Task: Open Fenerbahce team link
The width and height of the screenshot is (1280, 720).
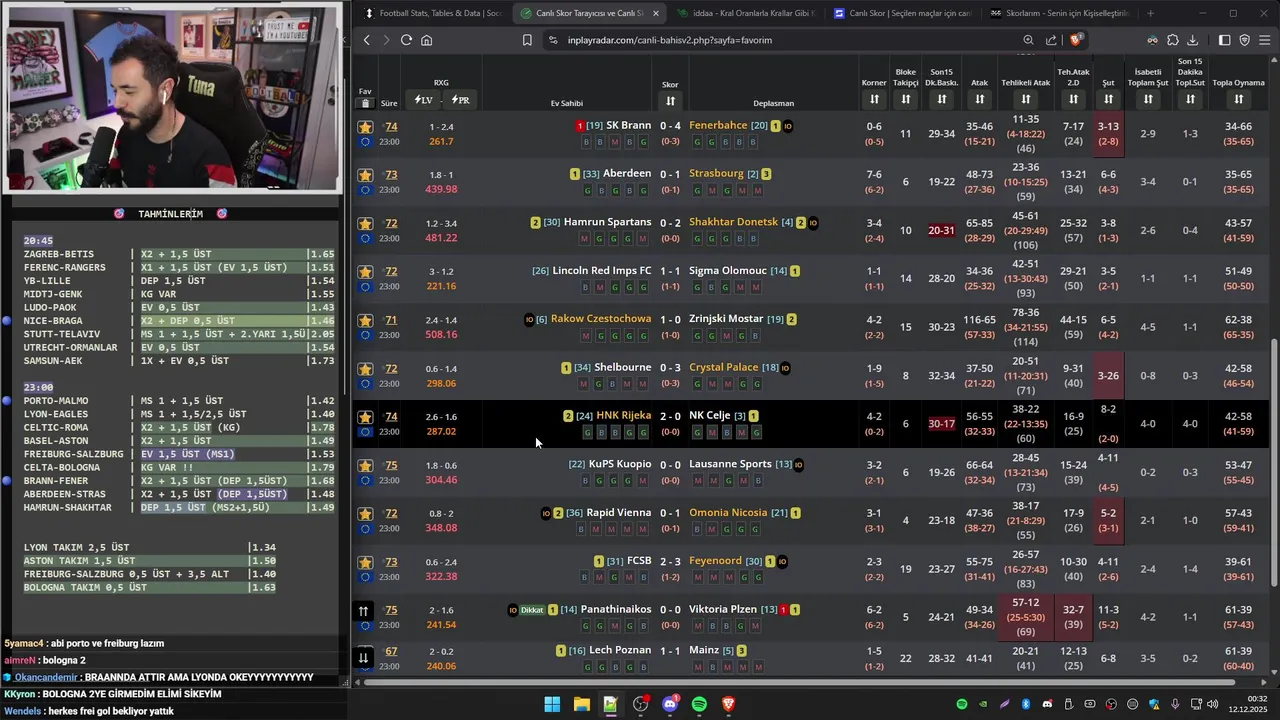Action: (718, 126)
